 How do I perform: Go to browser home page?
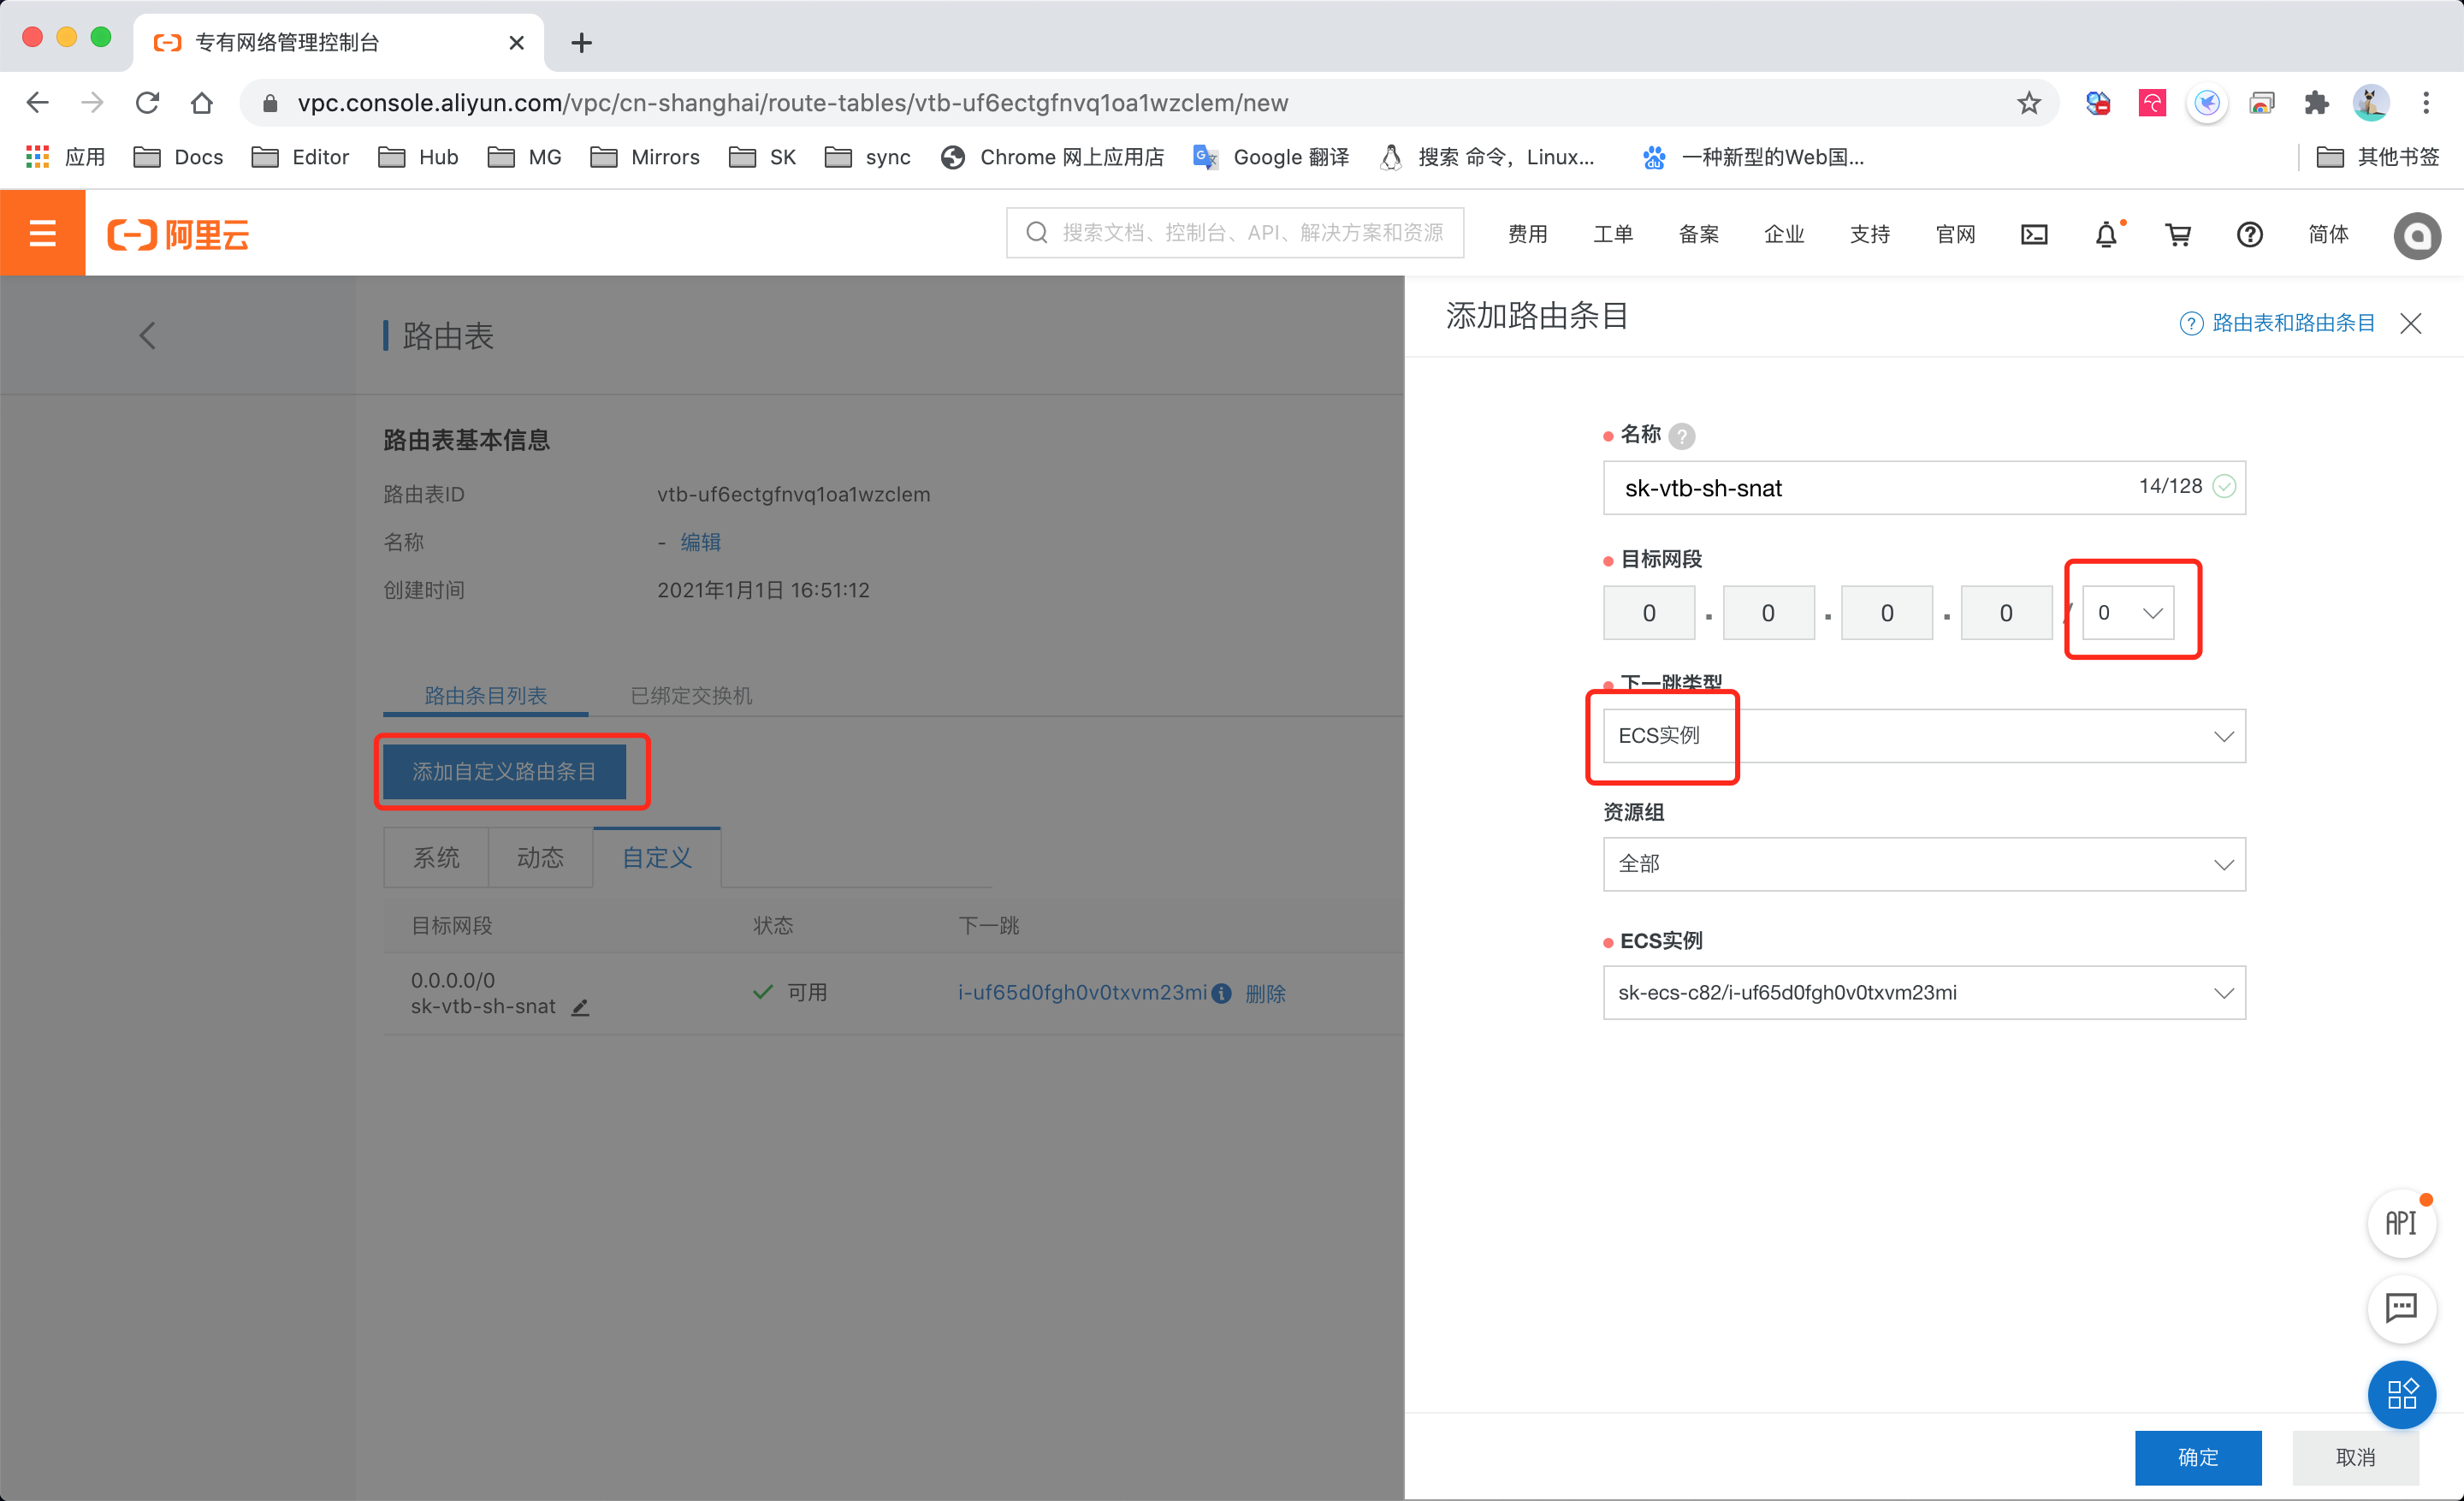click(202, 103)
